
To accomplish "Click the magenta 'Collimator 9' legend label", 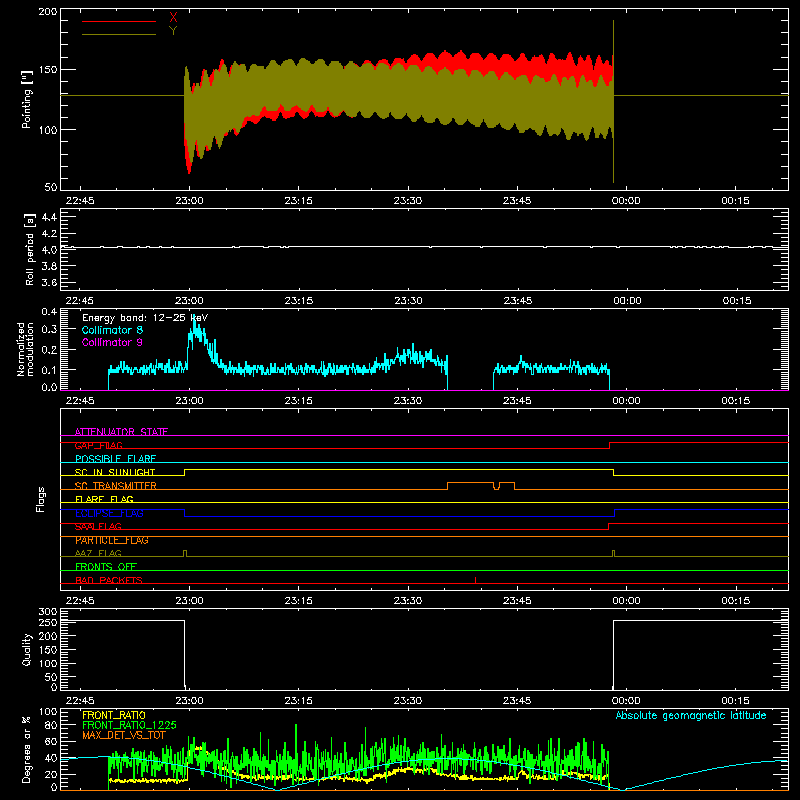I will click(112, 342).
